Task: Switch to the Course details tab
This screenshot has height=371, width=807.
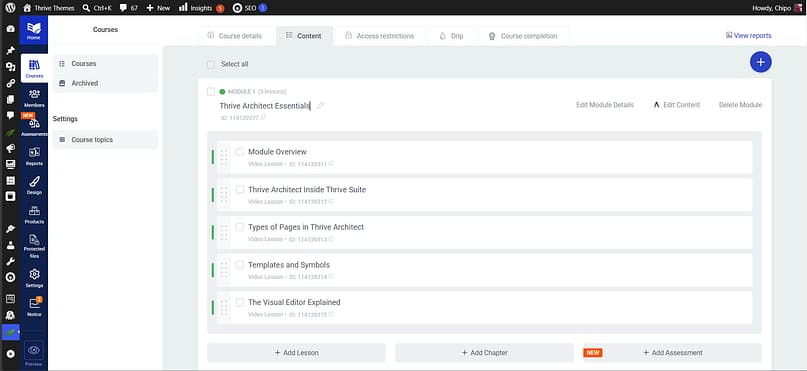Action: (235, 36)
